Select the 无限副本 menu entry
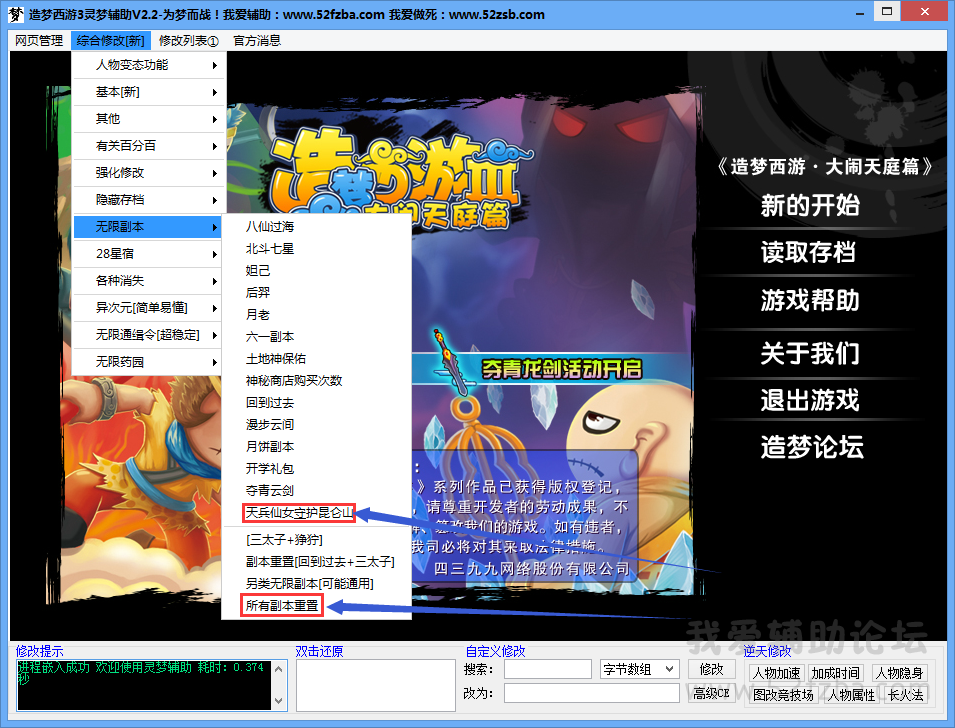 pyautogui.click(x=149, y=227)
